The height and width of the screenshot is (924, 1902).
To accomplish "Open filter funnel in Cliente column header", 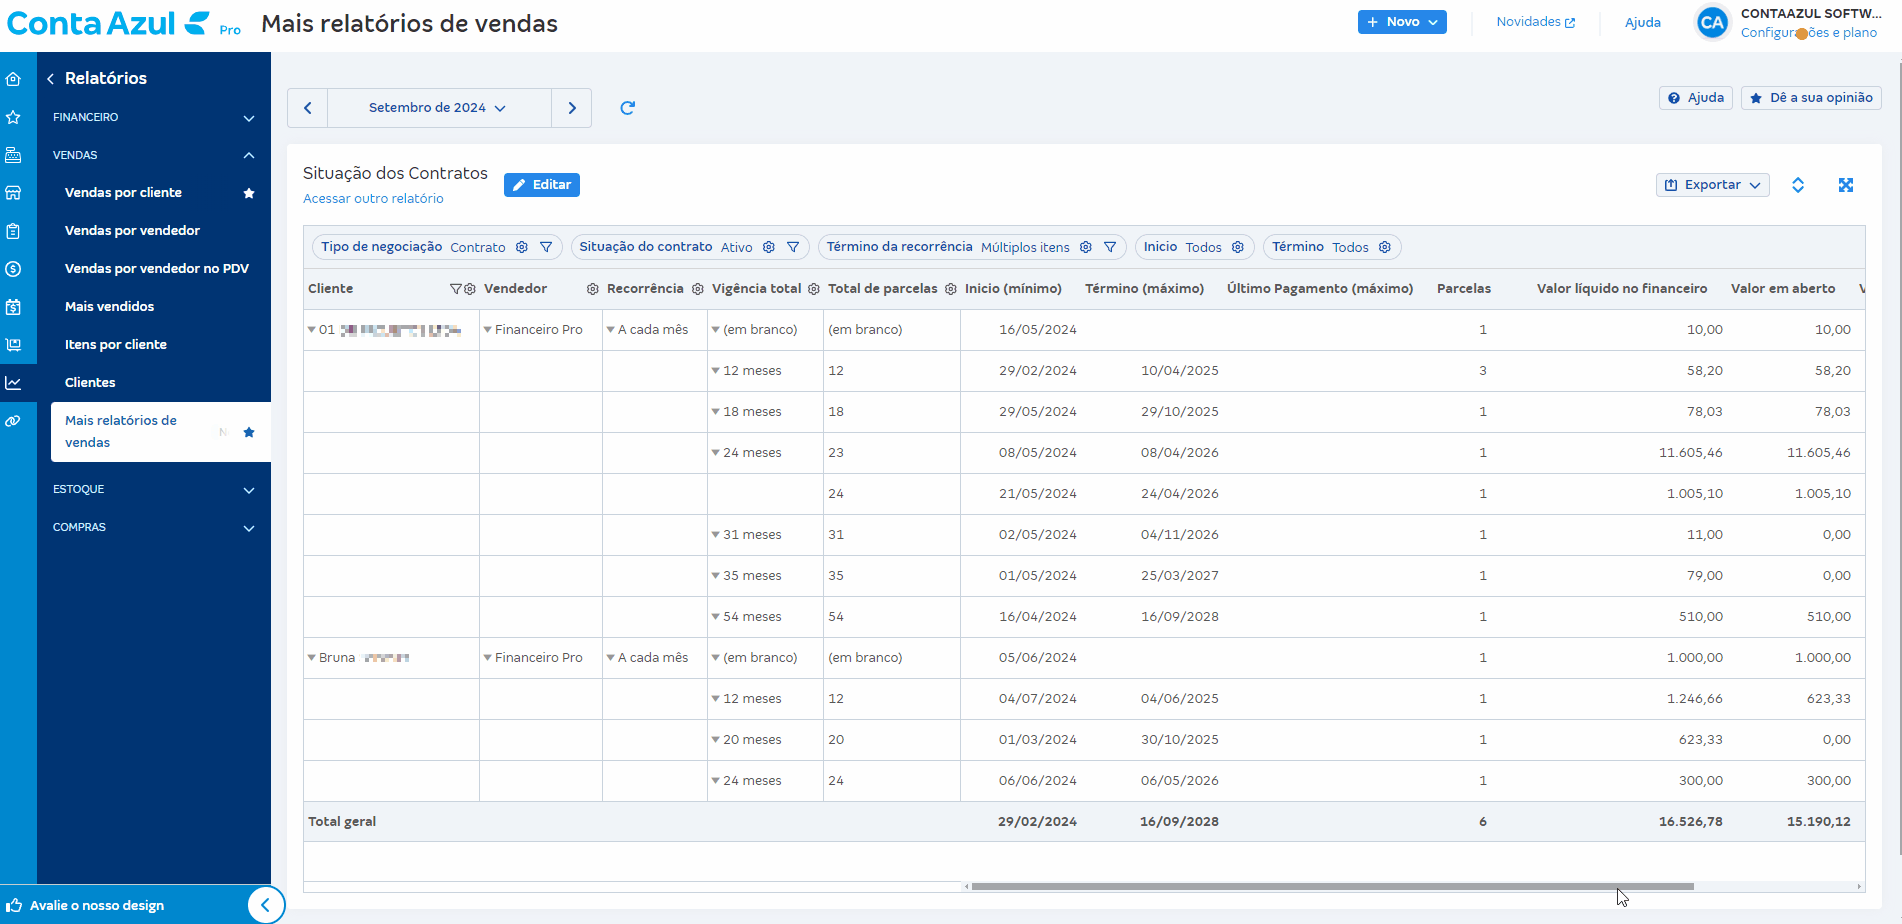I will (x=456, y=289).
